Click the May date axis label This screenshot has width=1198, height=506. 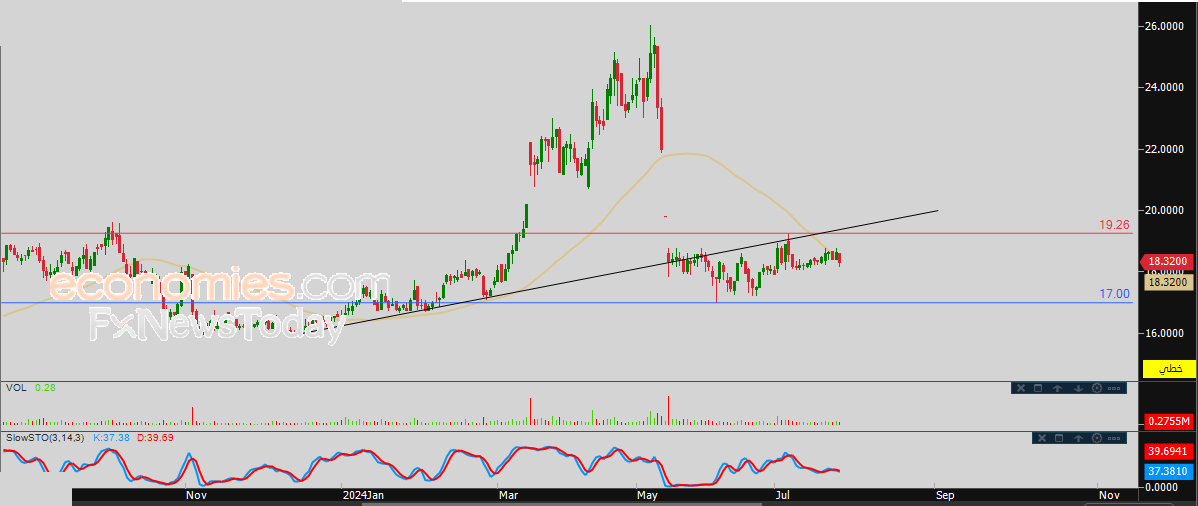click(x=647, y=496)
